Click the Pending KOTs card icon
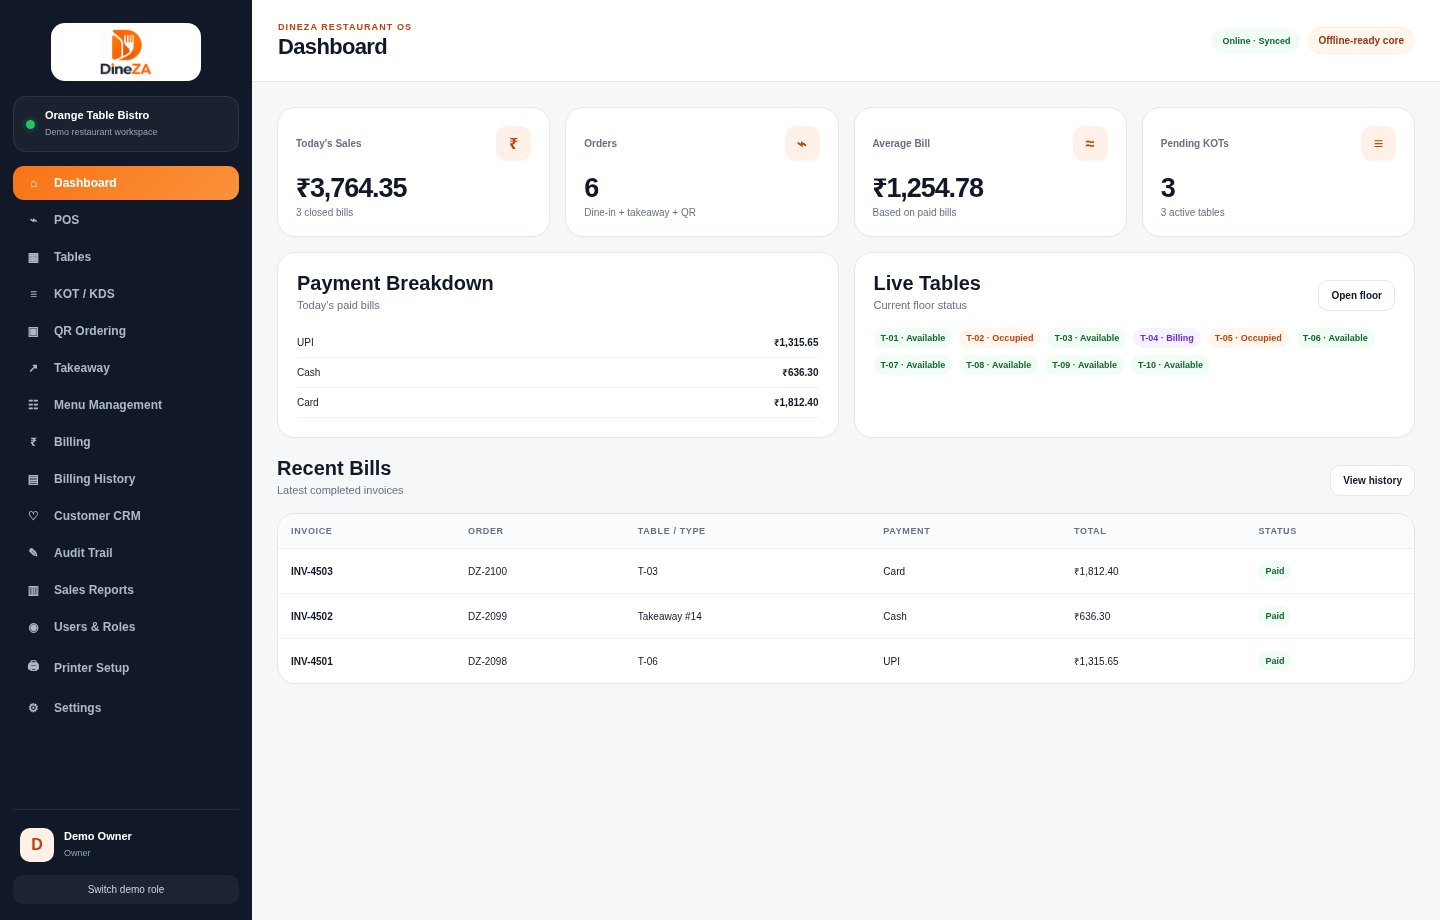This screenshot has width=1440, height=920. tap(1378, 143)
